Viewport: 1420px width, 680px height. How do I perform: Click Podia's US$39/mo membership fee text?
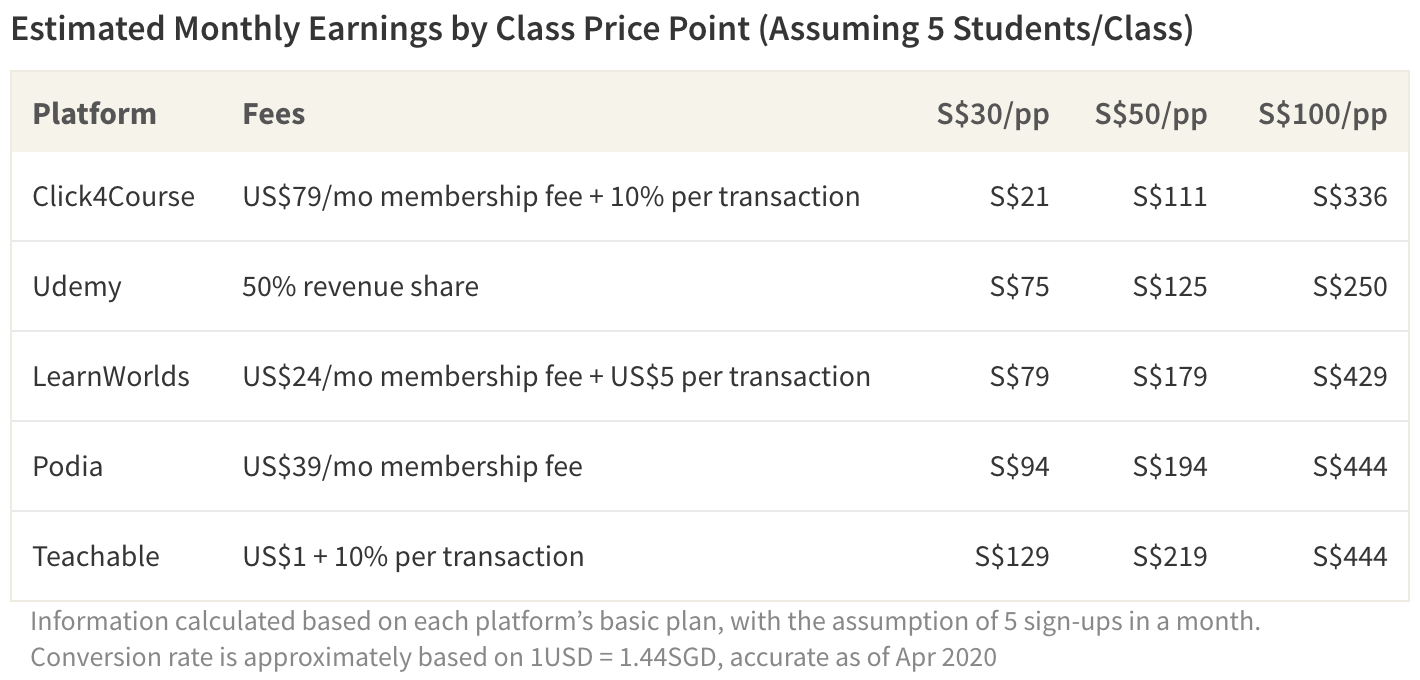(412, 466)
